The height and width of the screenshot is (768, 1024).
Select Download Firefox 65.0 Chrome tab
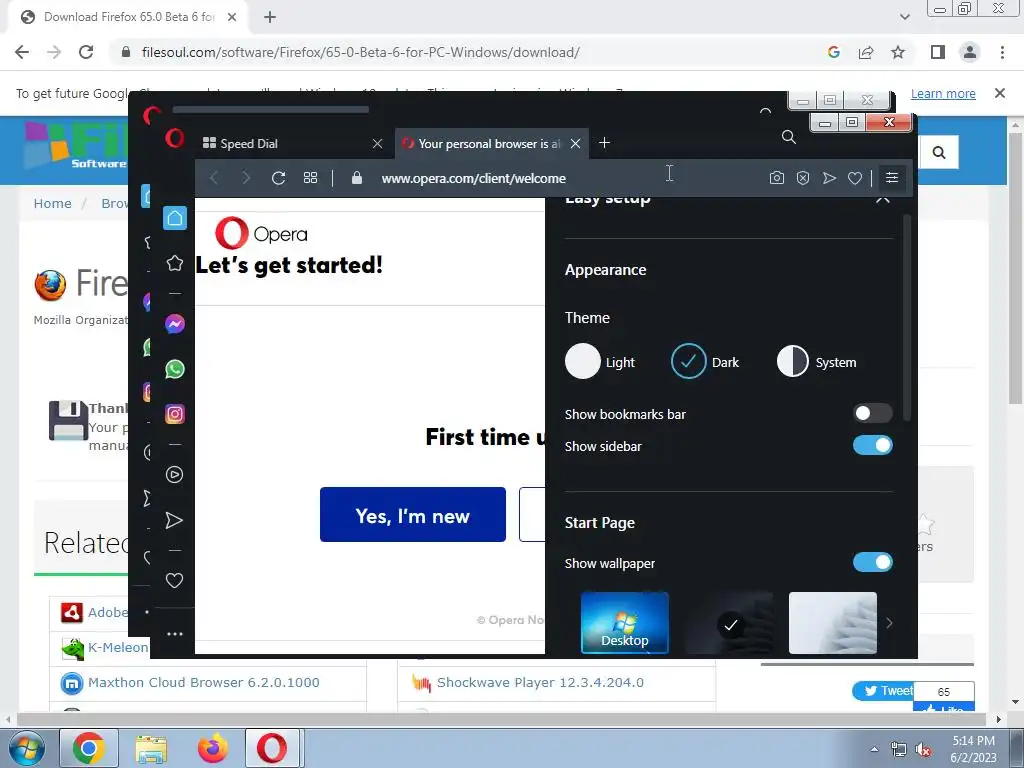coord(129,17)
